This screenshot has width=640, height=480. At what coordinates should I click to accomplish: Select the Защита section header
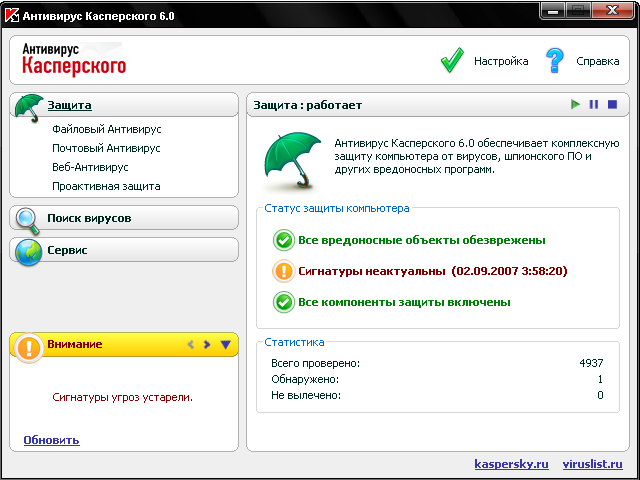(69, 105)
